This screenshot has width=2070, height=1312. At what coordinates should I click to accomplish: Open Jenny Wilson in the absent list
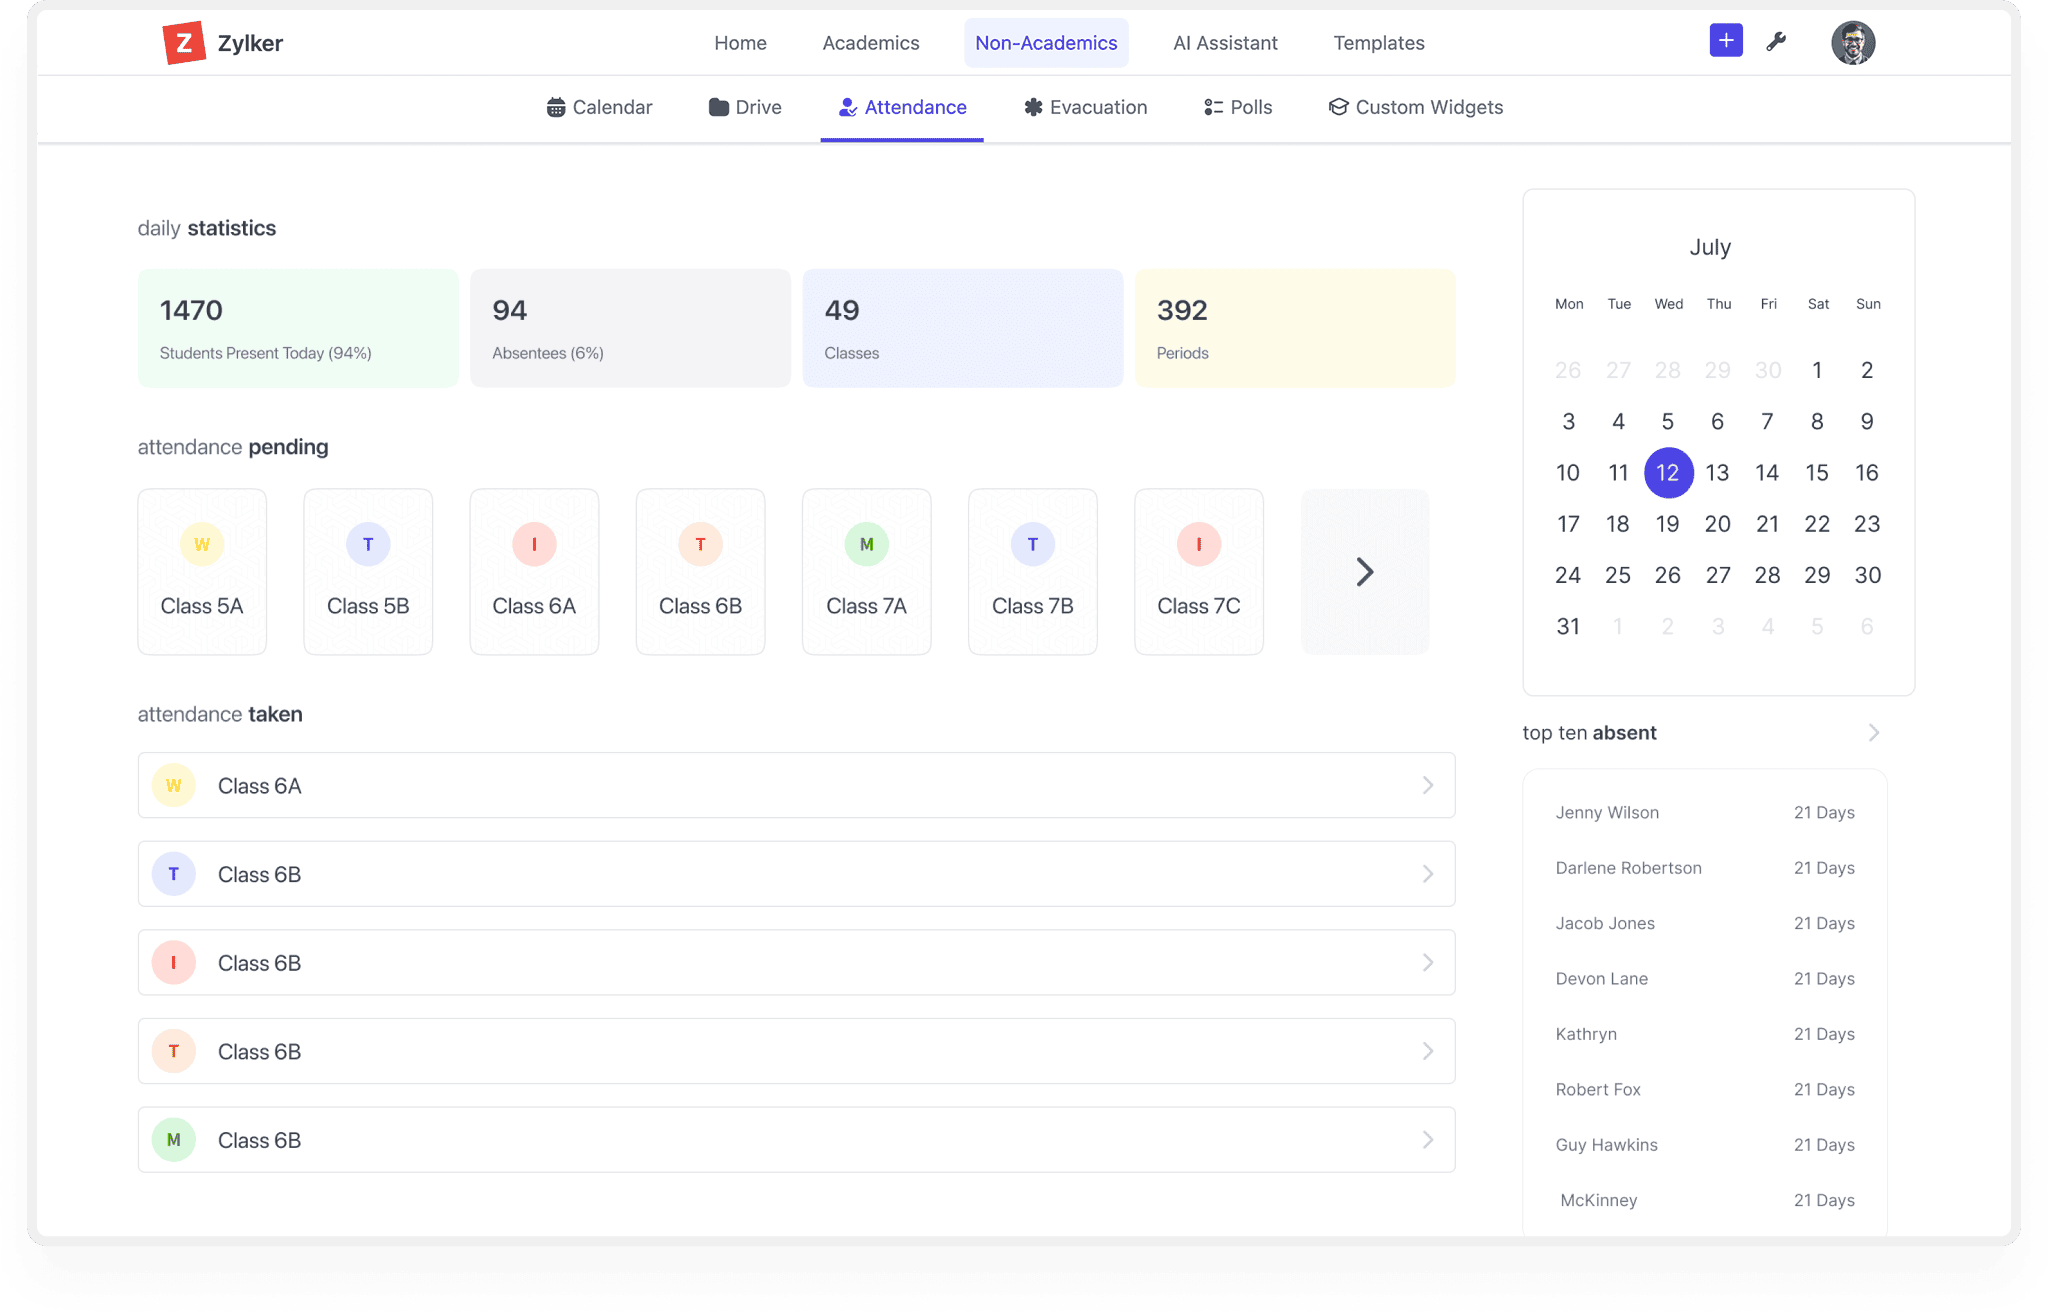coord(1606,813)
